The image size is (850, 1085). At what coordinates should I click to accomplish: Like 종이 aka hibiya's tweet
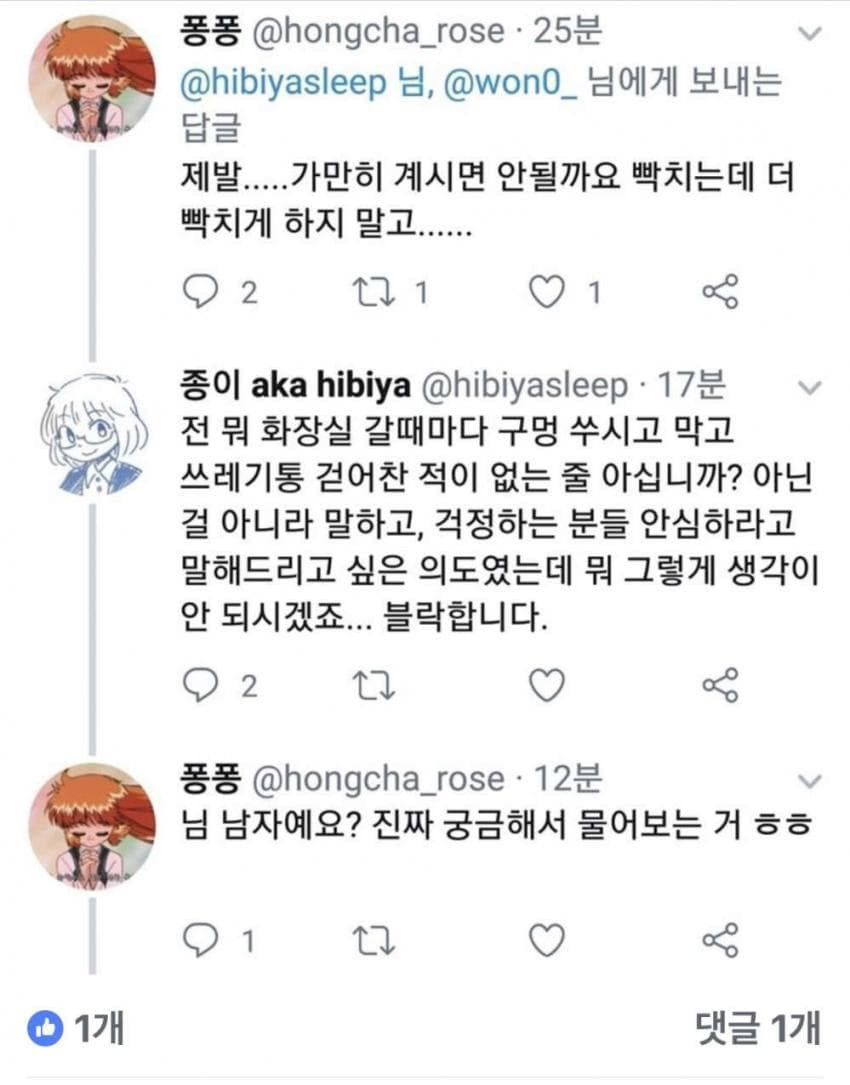coord(546,685)
